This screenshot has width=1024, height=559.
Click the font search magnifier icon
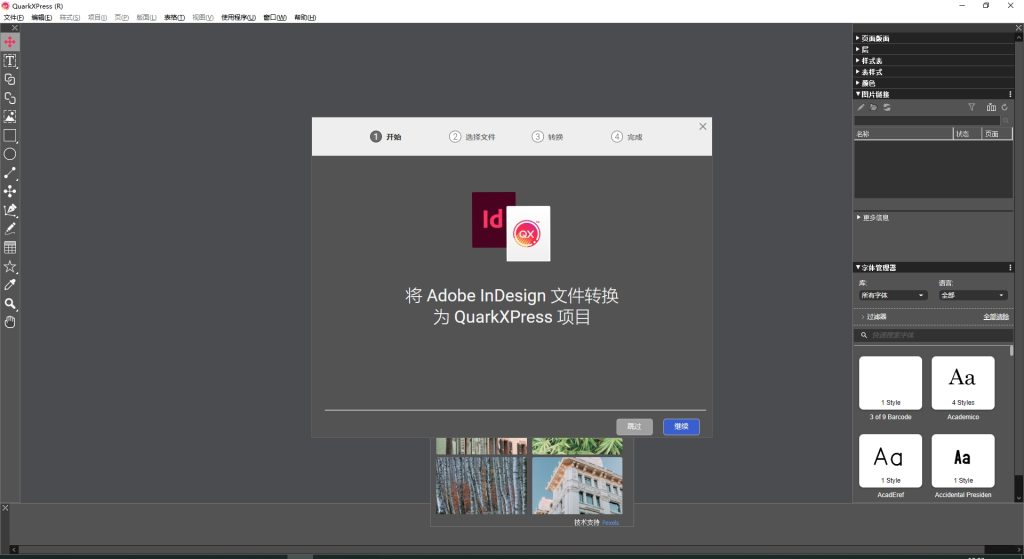(863, 335)
